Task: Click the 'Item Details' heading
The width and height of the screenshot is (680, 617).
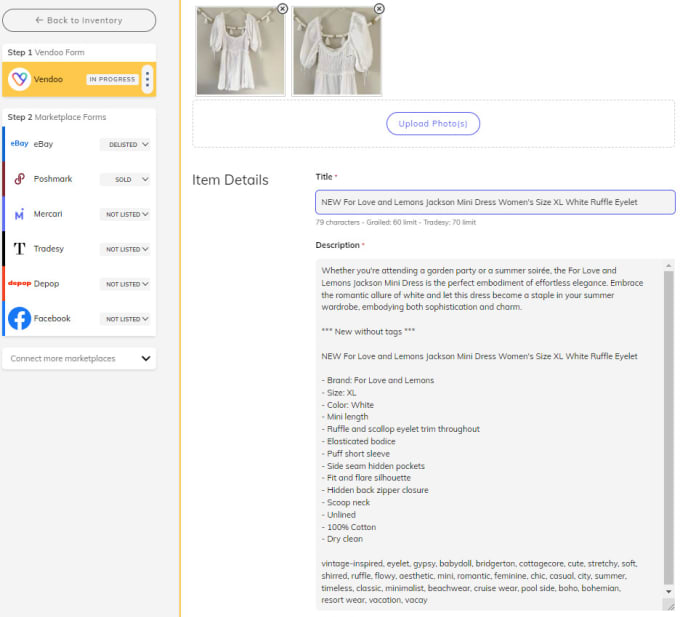Action: [230, 180]
